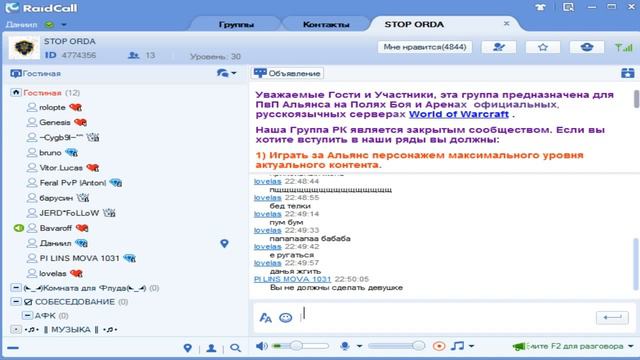This screenshot has height=360, width=640.
Task: Open the font formatting icon
Action: pos(265,318)
